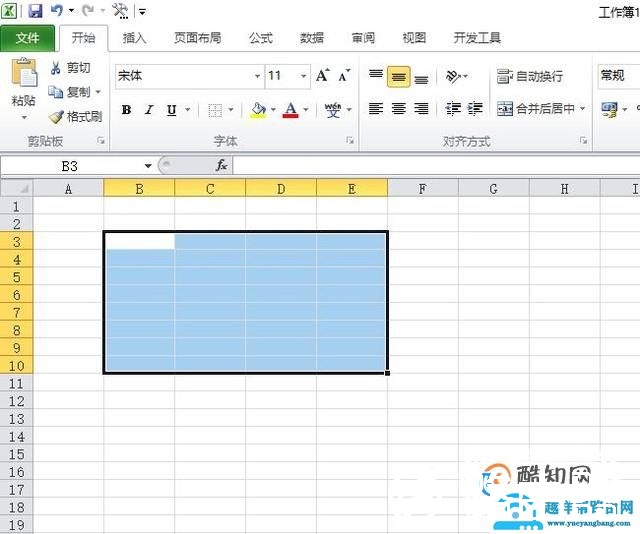640x534 pixels.
Task: Open the underline style dropdown arrow
Action: 187,110
